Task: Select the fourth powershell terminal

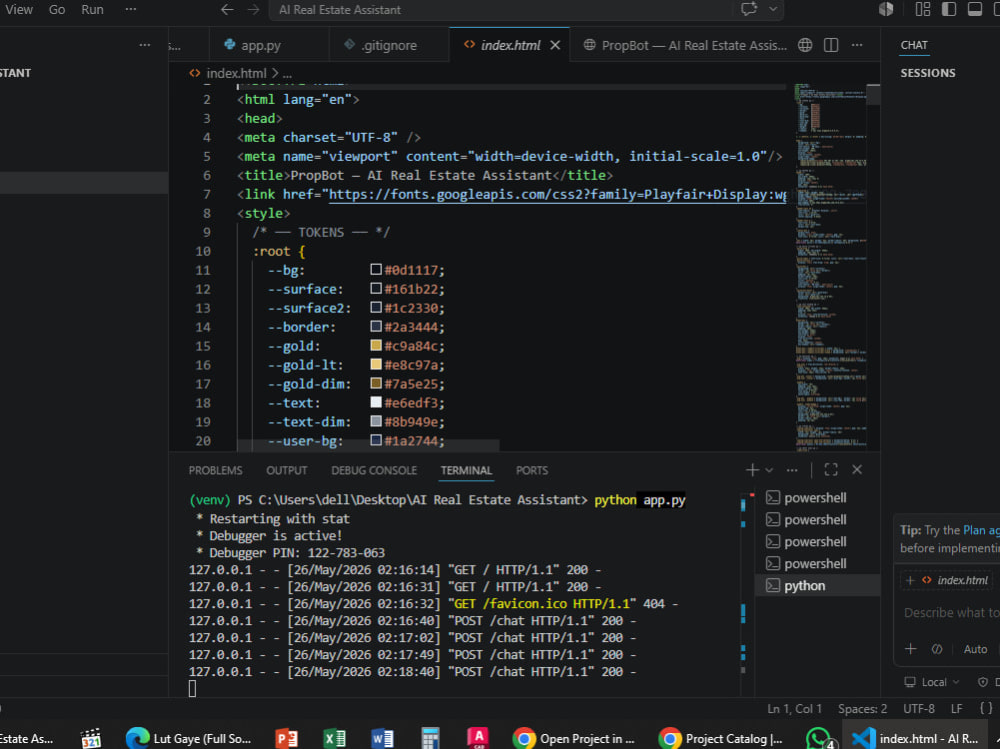Action: [818, 564]
